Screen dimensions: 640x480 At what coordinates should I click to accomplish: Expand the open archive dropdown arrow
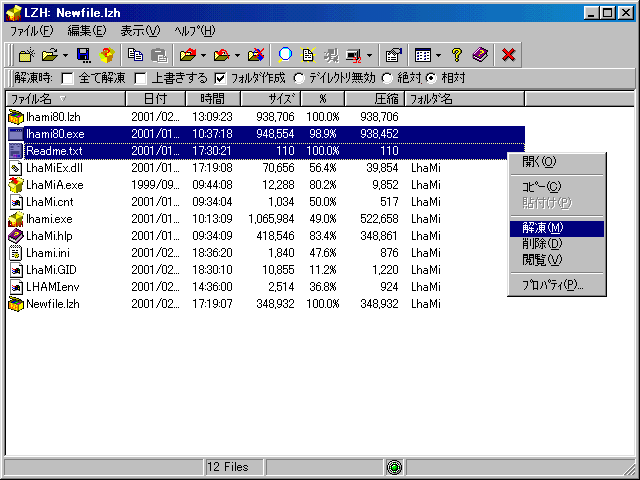(x=65, y=55)
